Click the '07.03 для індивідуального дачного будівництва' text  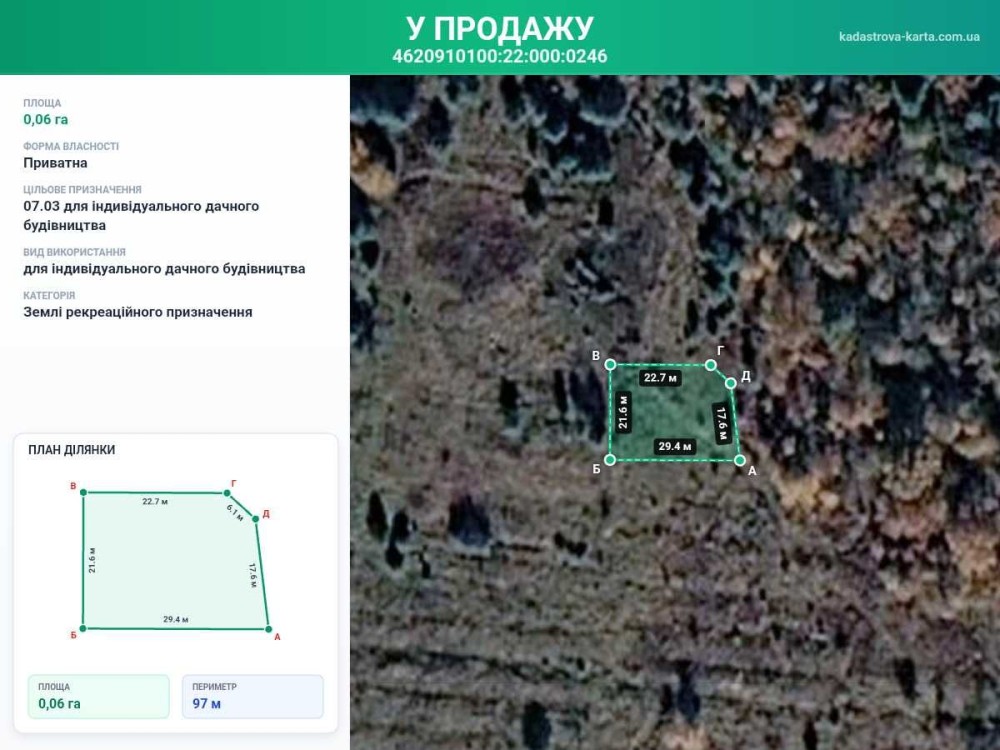[x=141, y=216]
